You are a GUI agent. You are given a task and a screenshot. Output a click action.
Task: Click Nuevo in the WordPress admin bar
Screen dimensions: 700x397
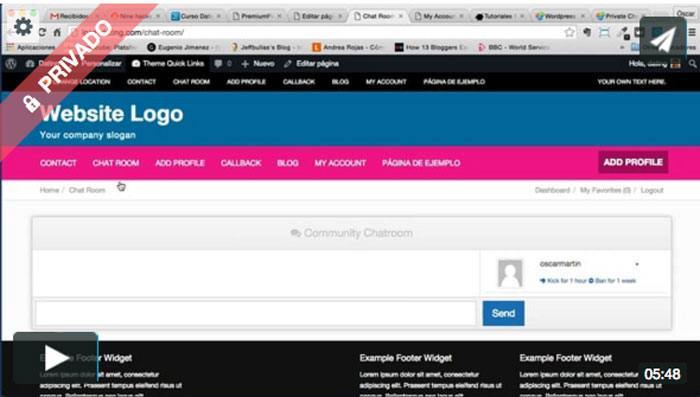pos(258,64)
